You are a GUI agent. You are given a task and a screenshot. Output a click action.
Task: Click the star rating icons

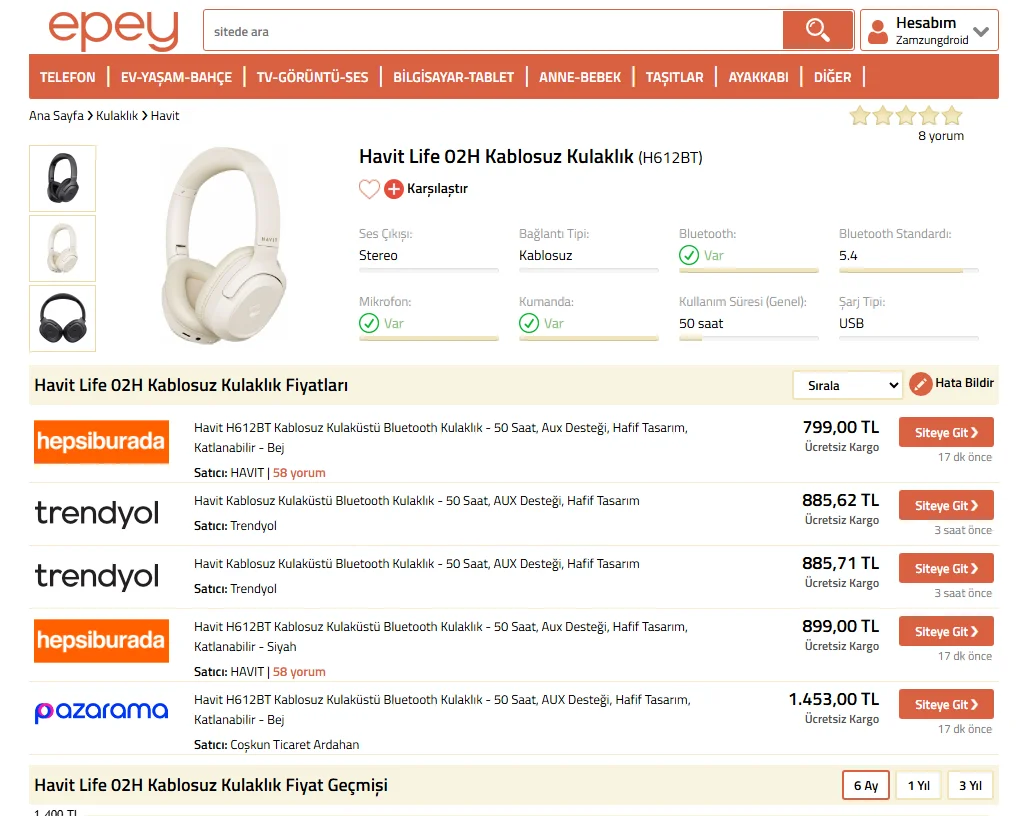(x=906, y=116)
